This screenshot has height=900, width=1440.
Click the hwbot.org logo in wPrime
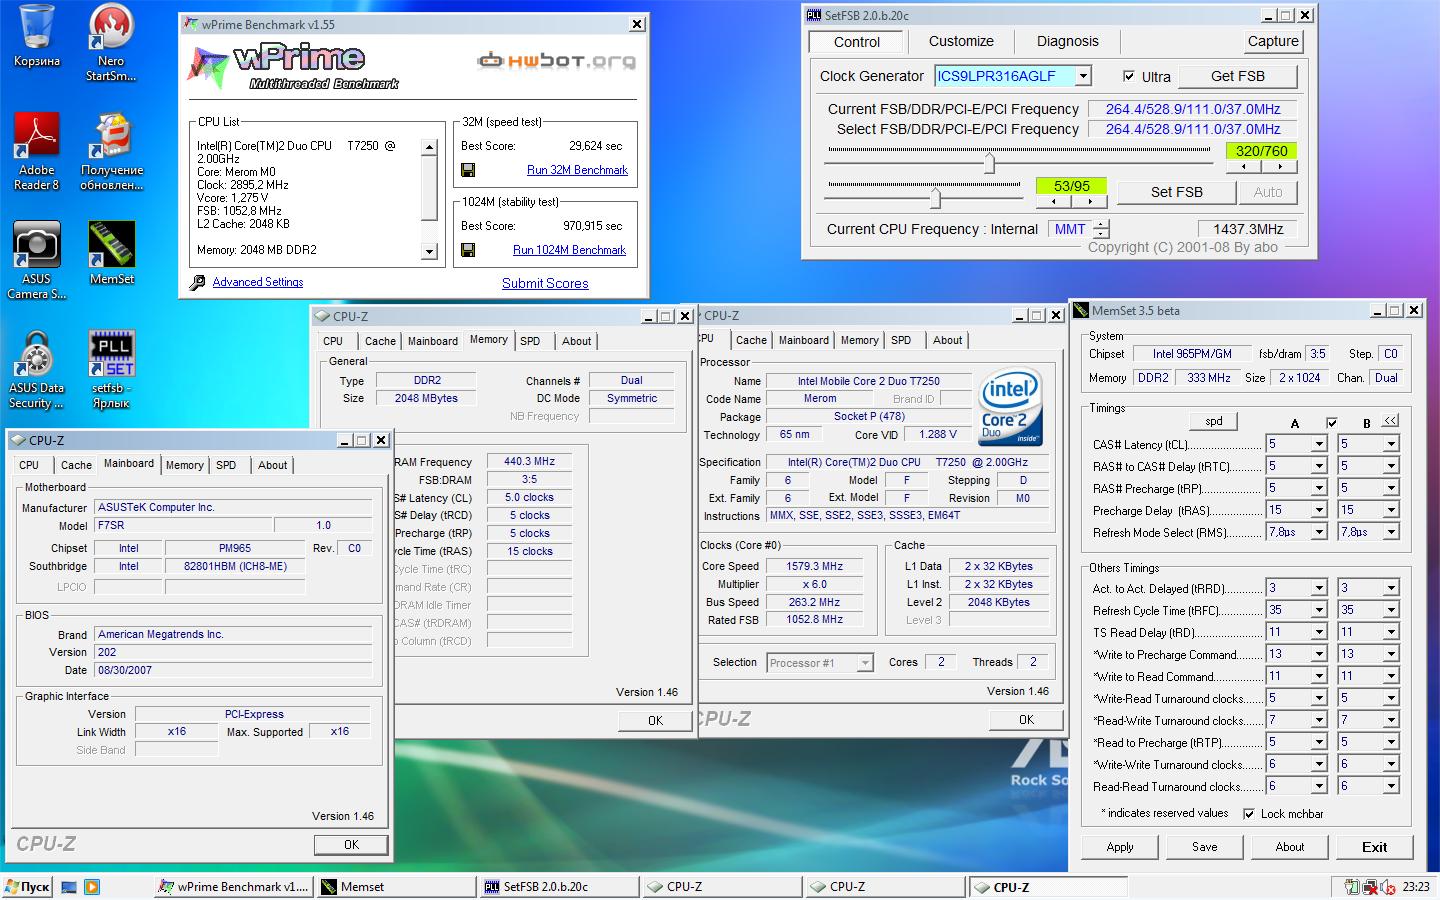[x=556, y=61]
